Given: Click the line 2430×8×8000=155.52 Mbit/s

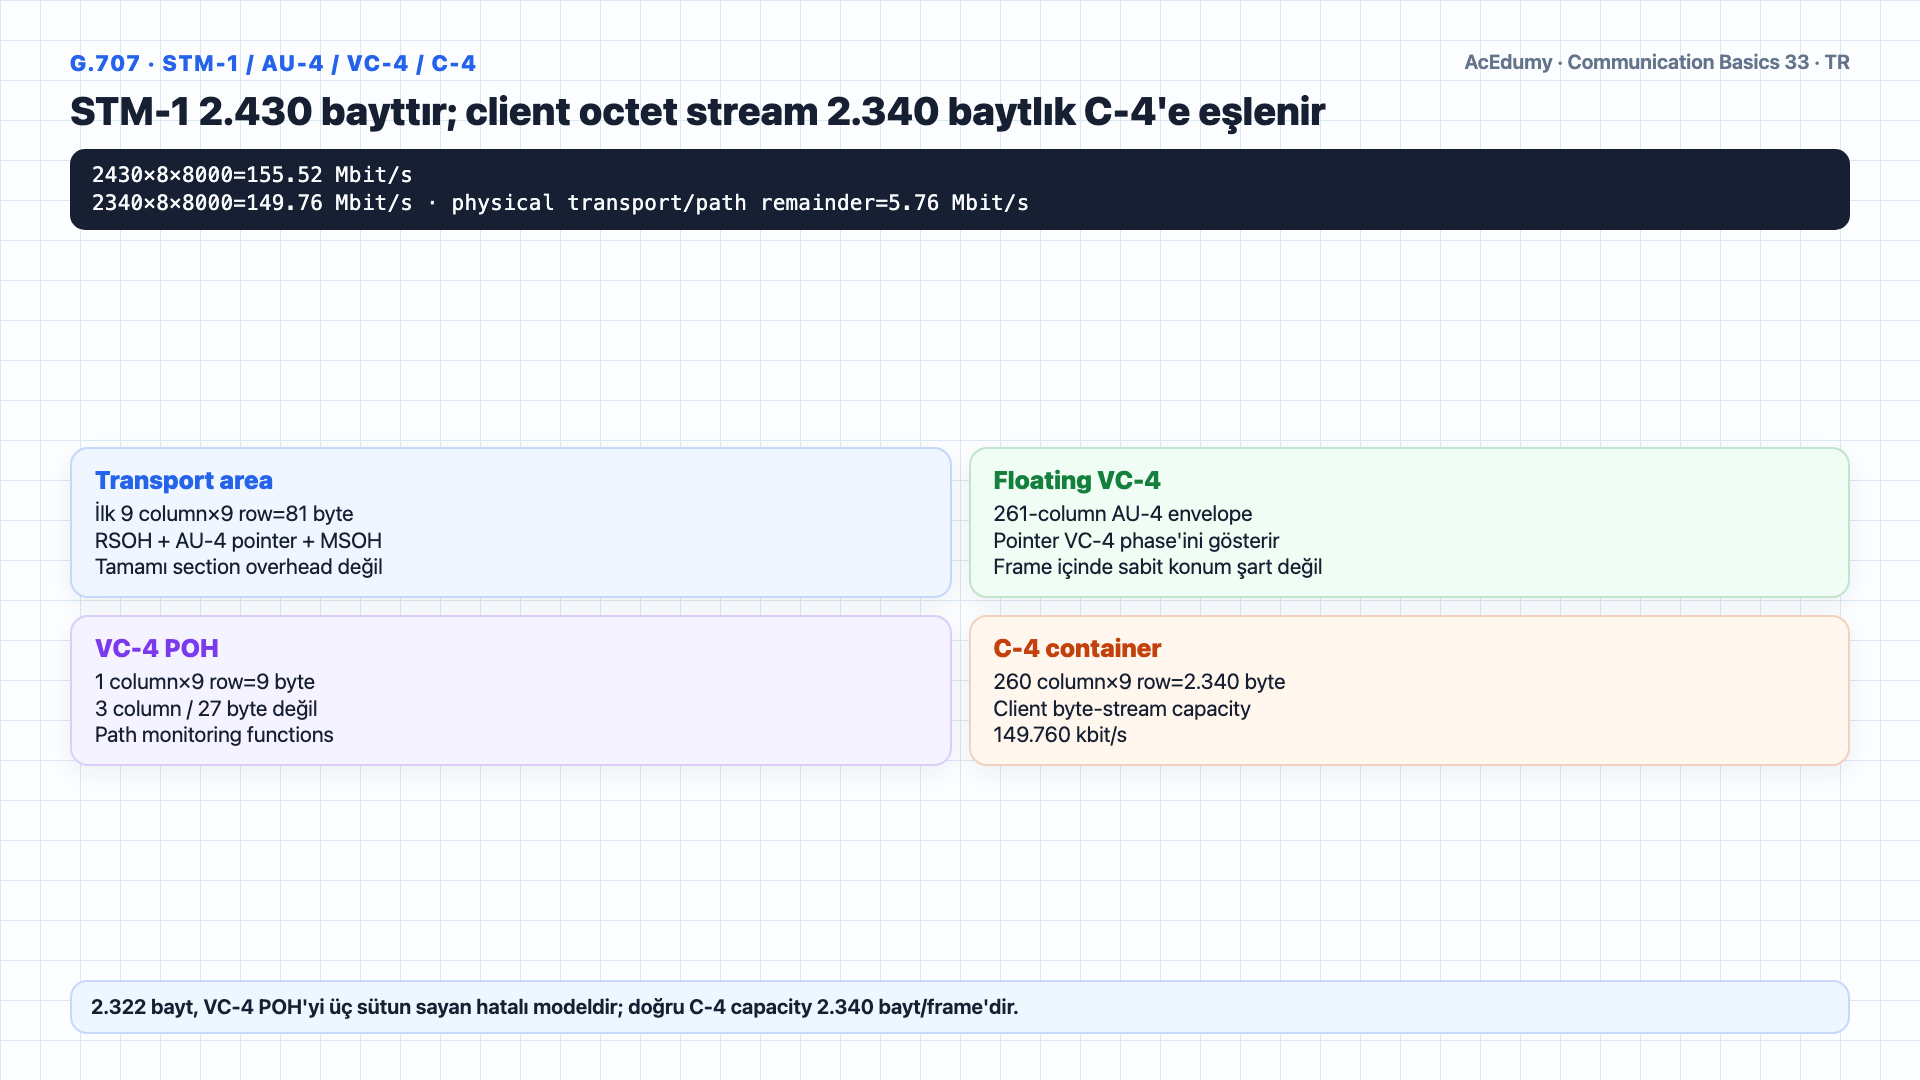Looking at the screenshot, I should [x=252, y=175].
